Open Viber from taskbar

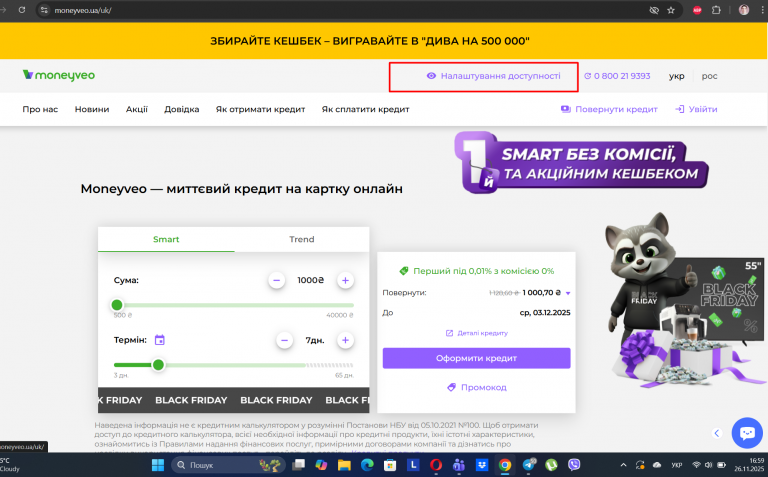click(x=575, y=465)
